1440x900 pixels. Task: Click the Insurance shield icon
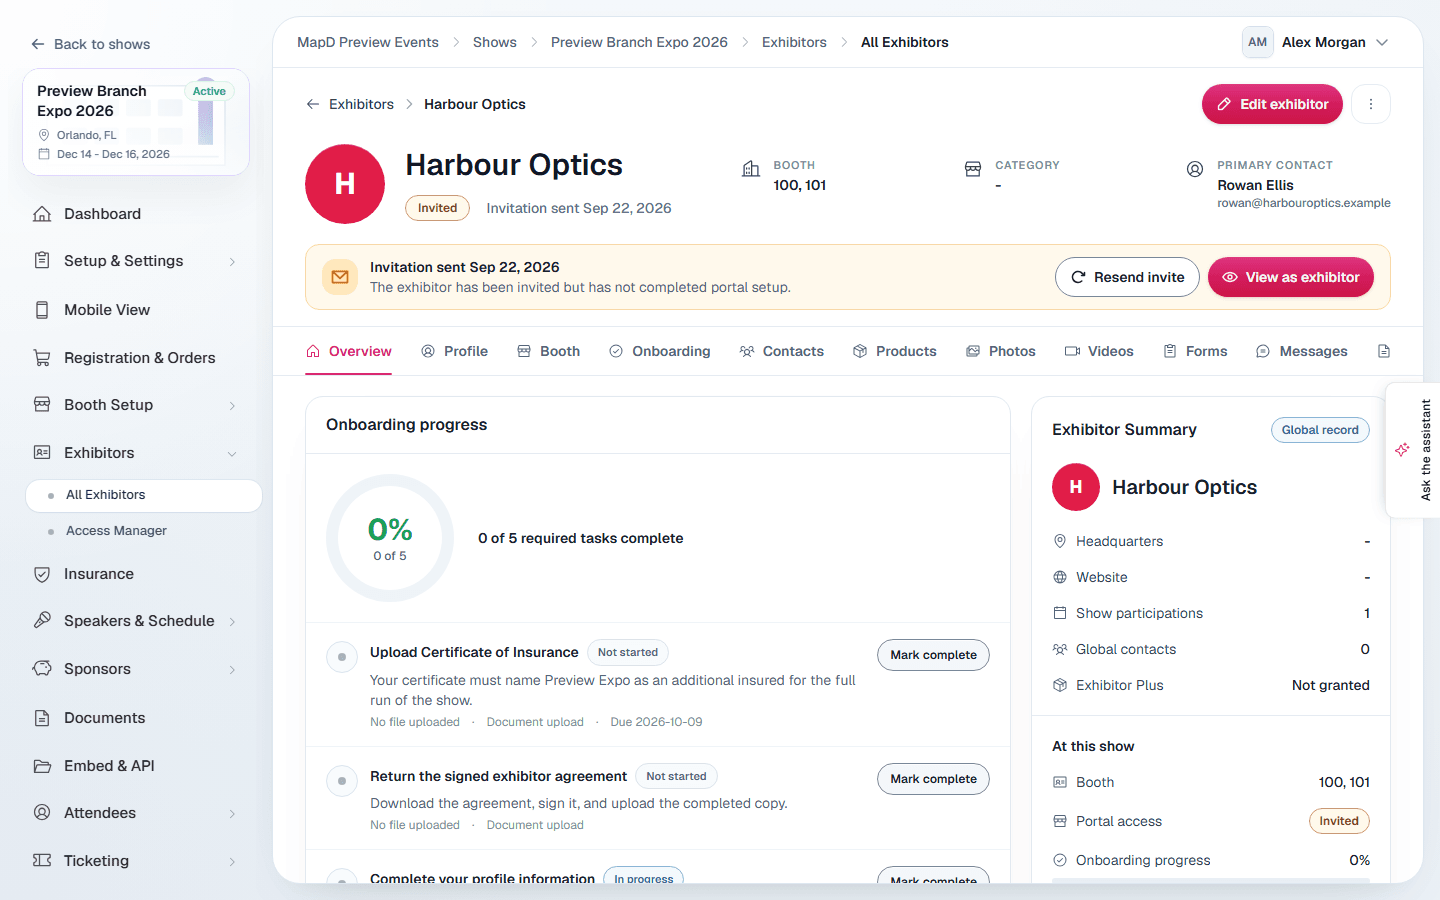[42, 574]
